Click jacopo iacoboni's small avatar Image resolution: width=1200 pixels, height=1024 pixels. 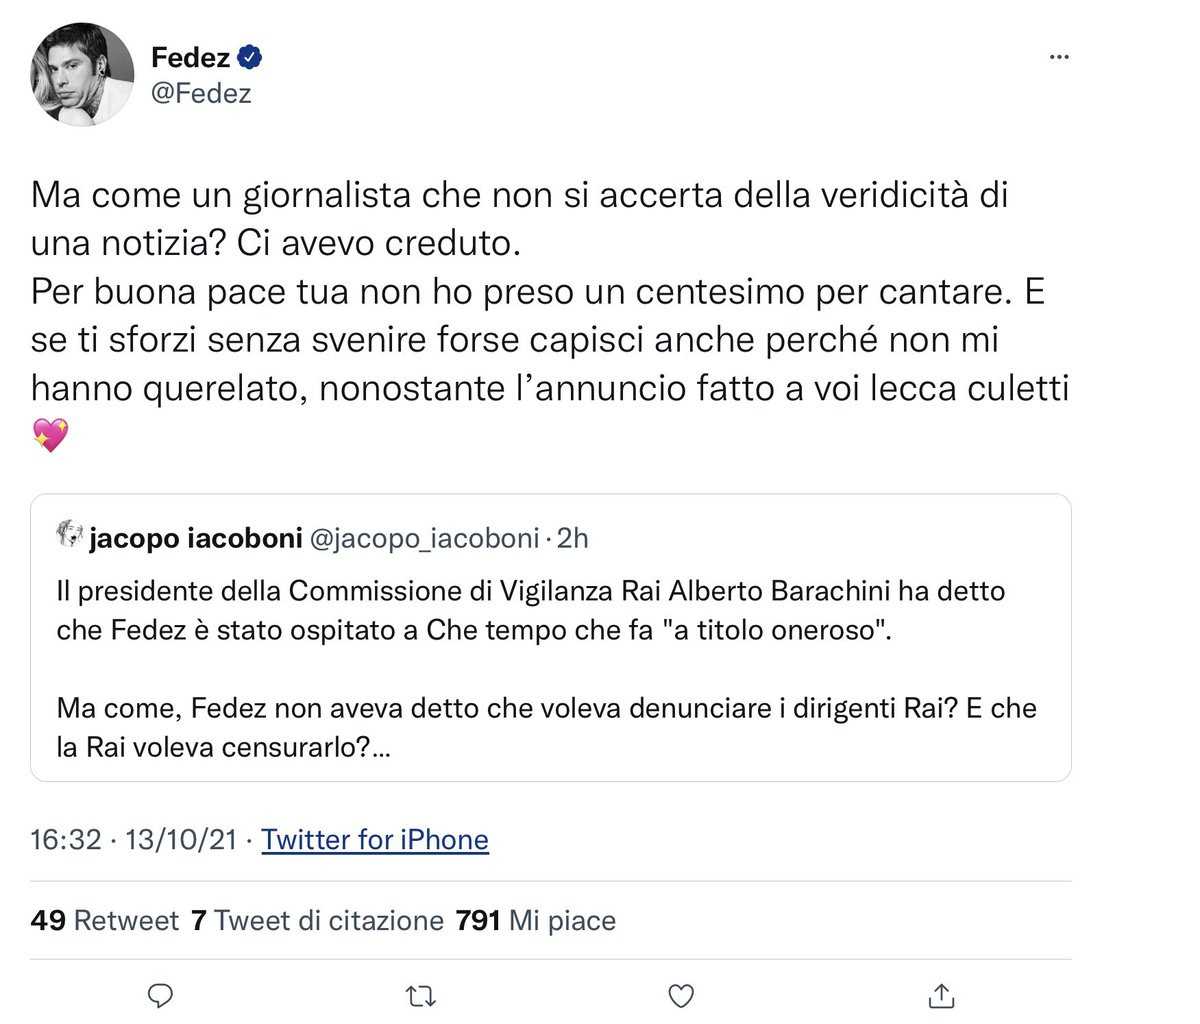point(70,537)
